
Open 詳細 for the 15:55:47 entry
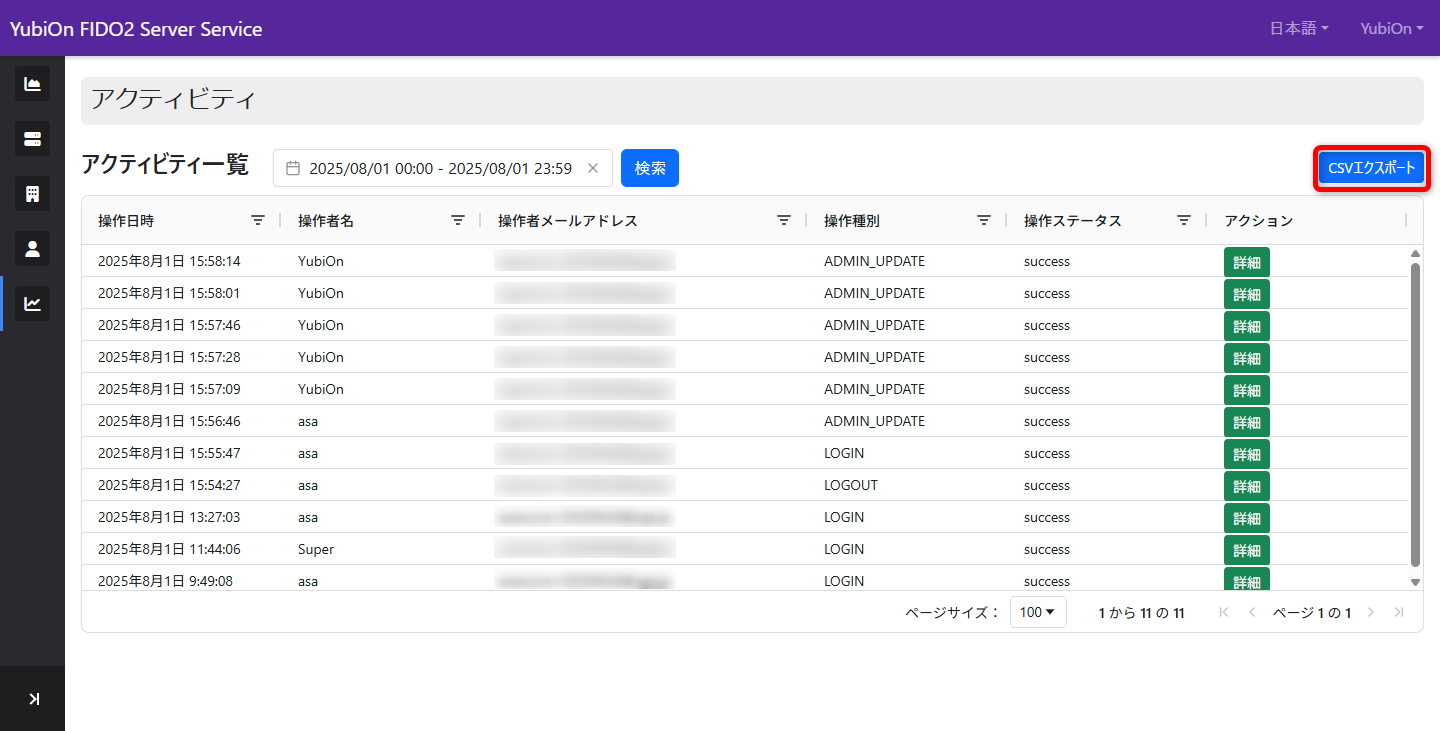[1247, 454]
